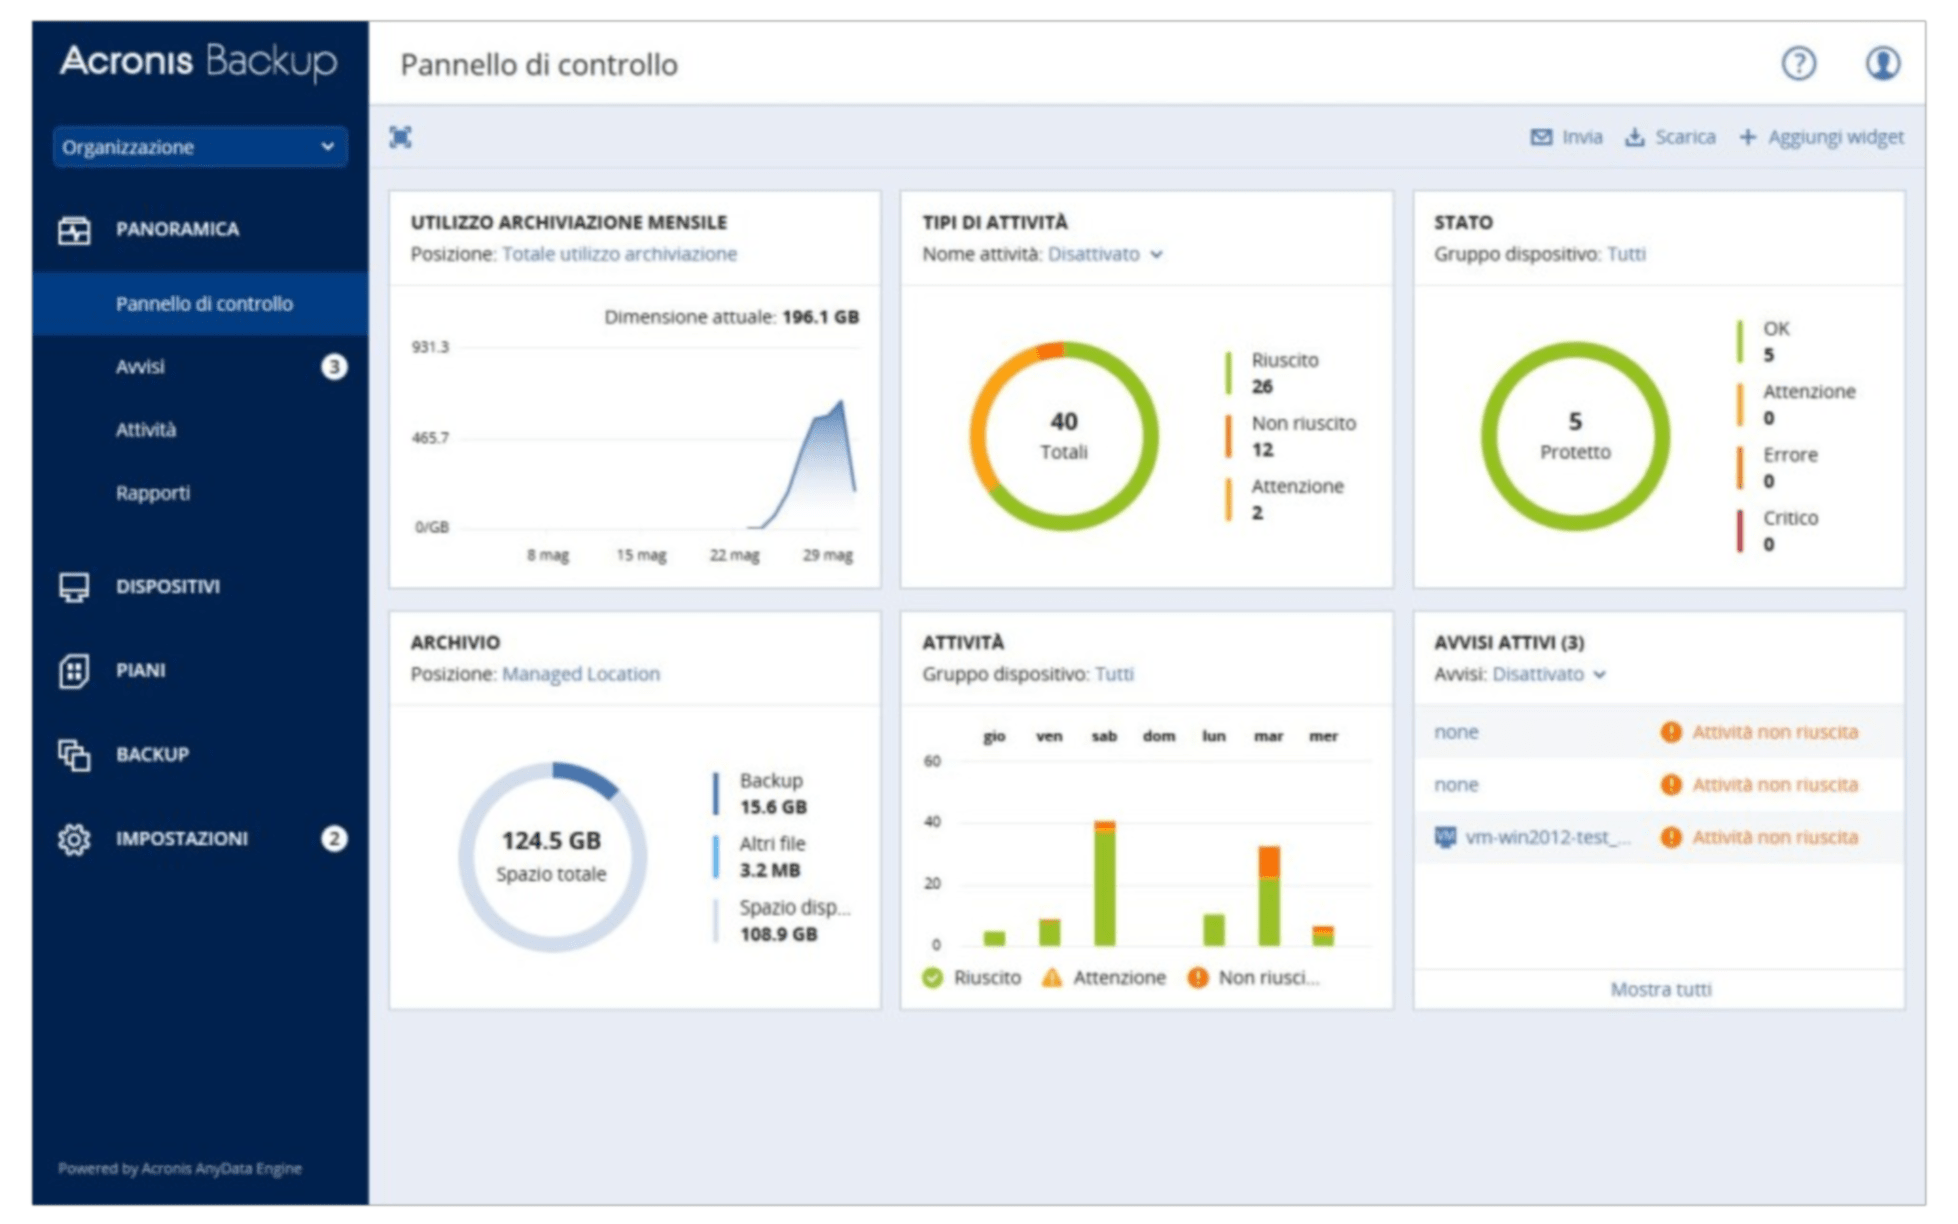The width and height of the screenshot is (1958, 1224).
Task: Download the dashboard with Scarica
Action: (x=1670, y=137)
